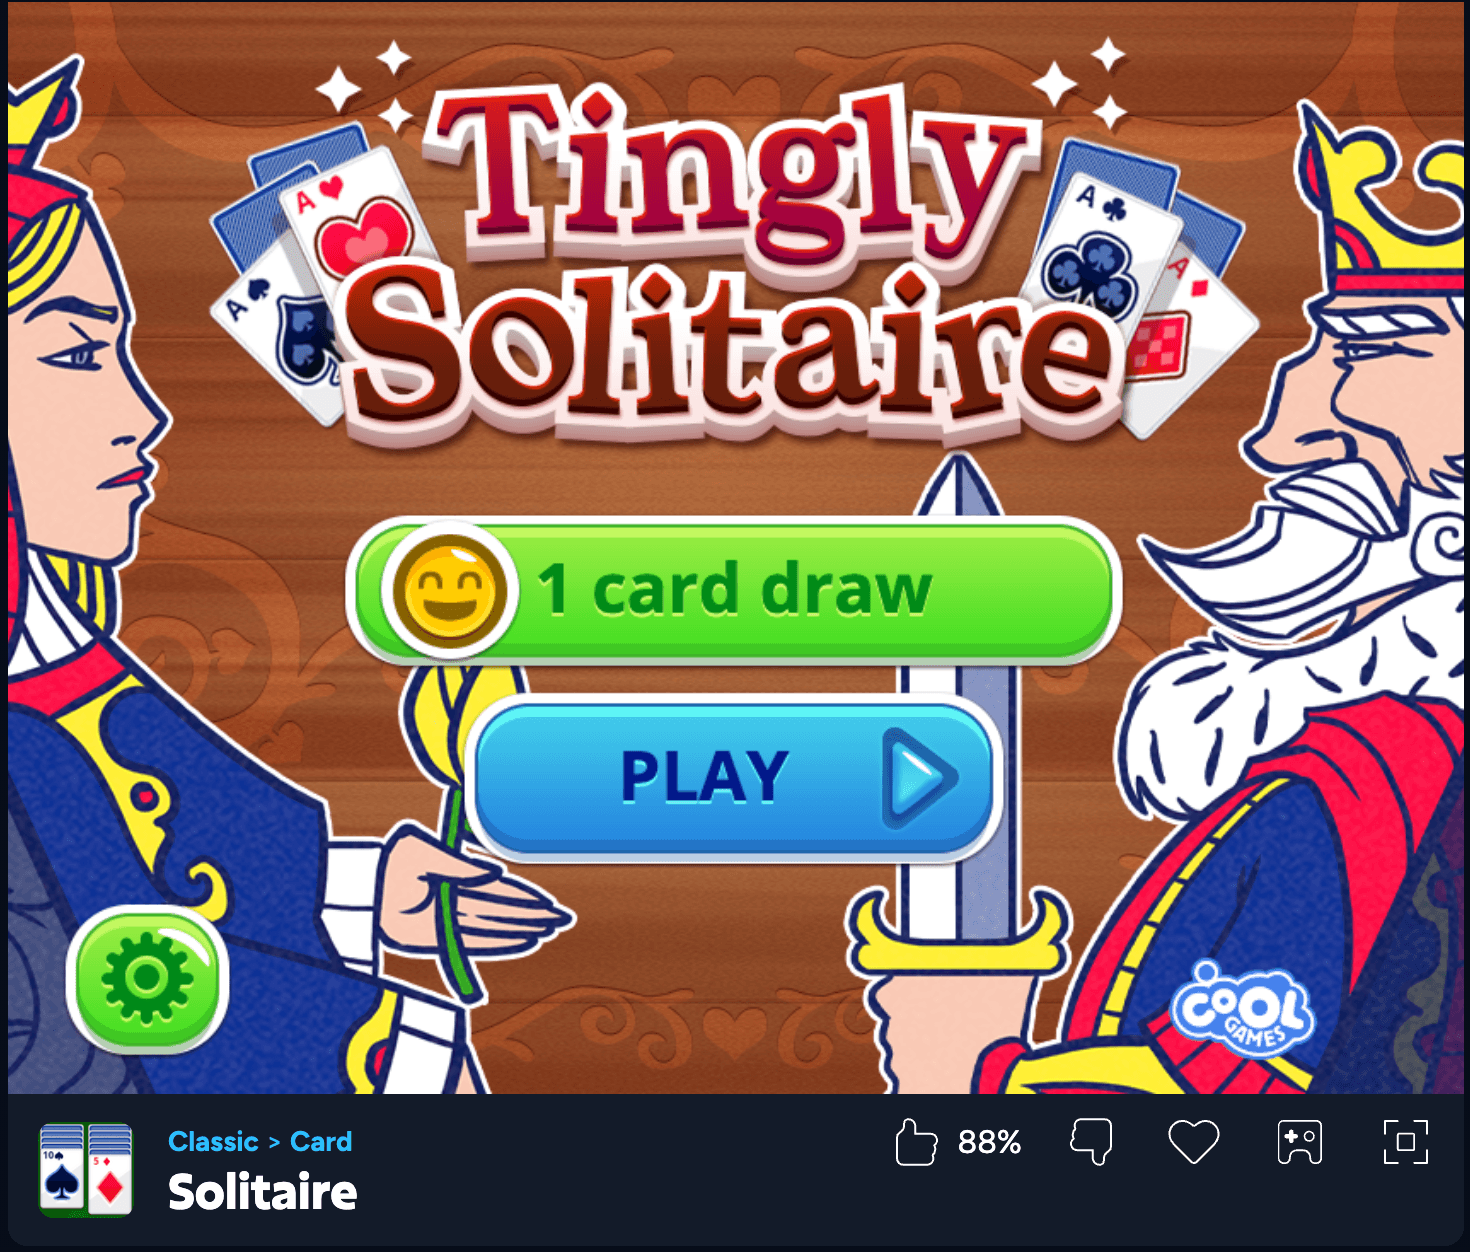Start the game with the PLAY button
Viewport: 1470px width, 1252px height.
pyautogui.click(x=734, y=778)
